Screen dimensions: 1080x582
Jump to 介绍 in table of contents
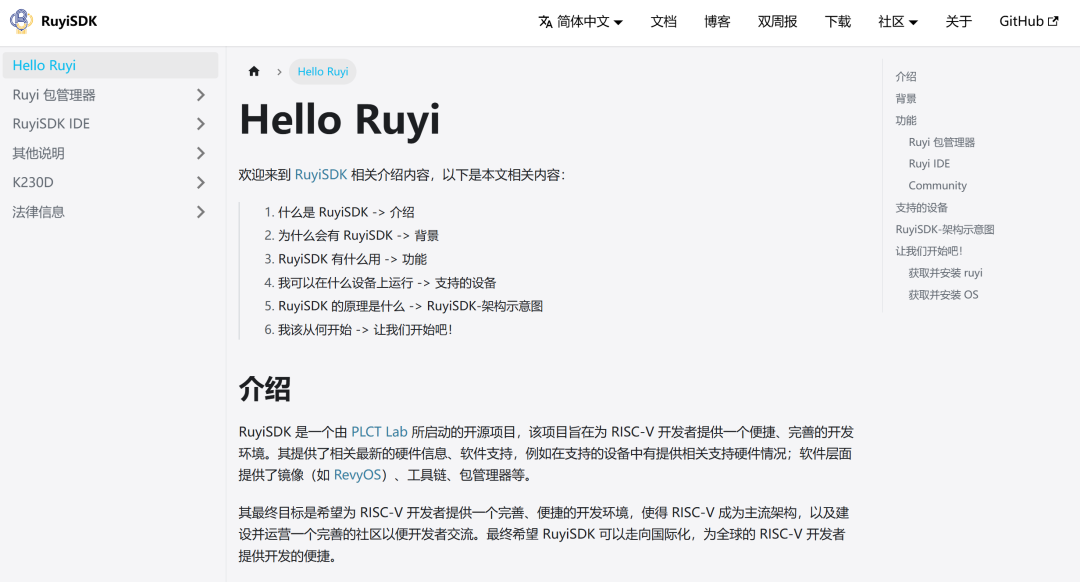tap(906, 76)
